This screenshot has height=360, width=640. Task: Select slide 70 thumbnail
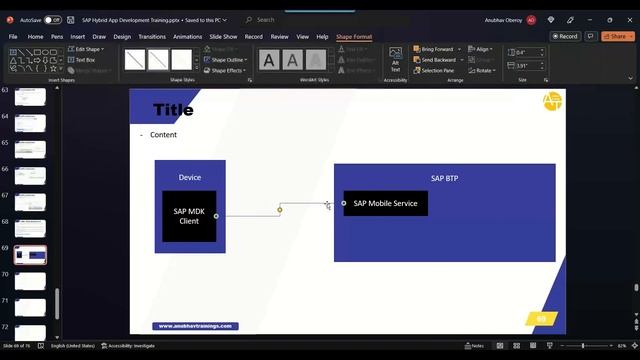30,281
